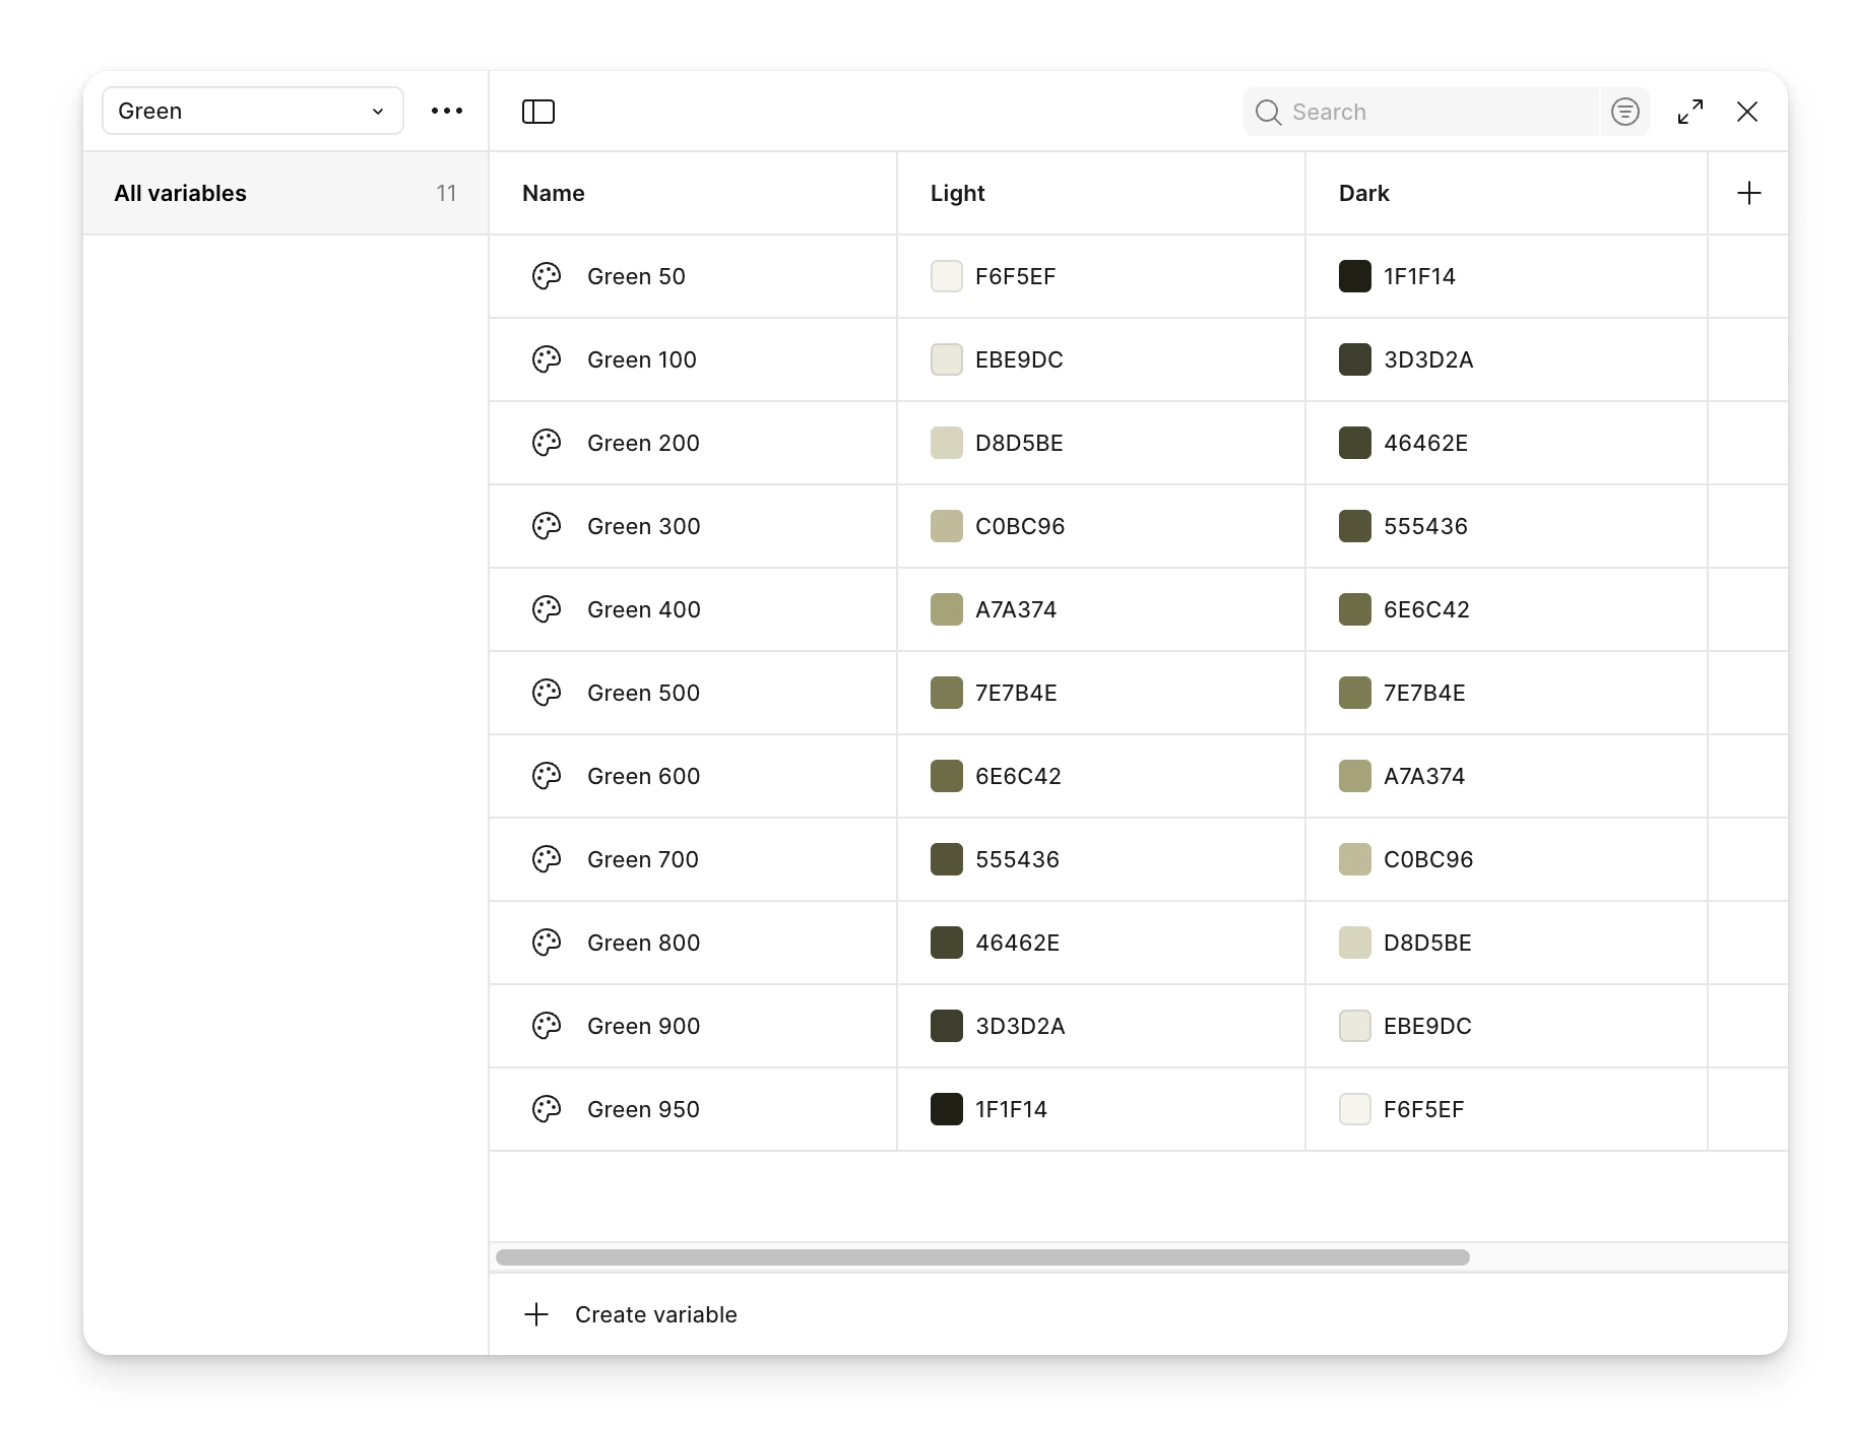
Task: Click the palette icon for Green 950
Action: (546, 1108)
